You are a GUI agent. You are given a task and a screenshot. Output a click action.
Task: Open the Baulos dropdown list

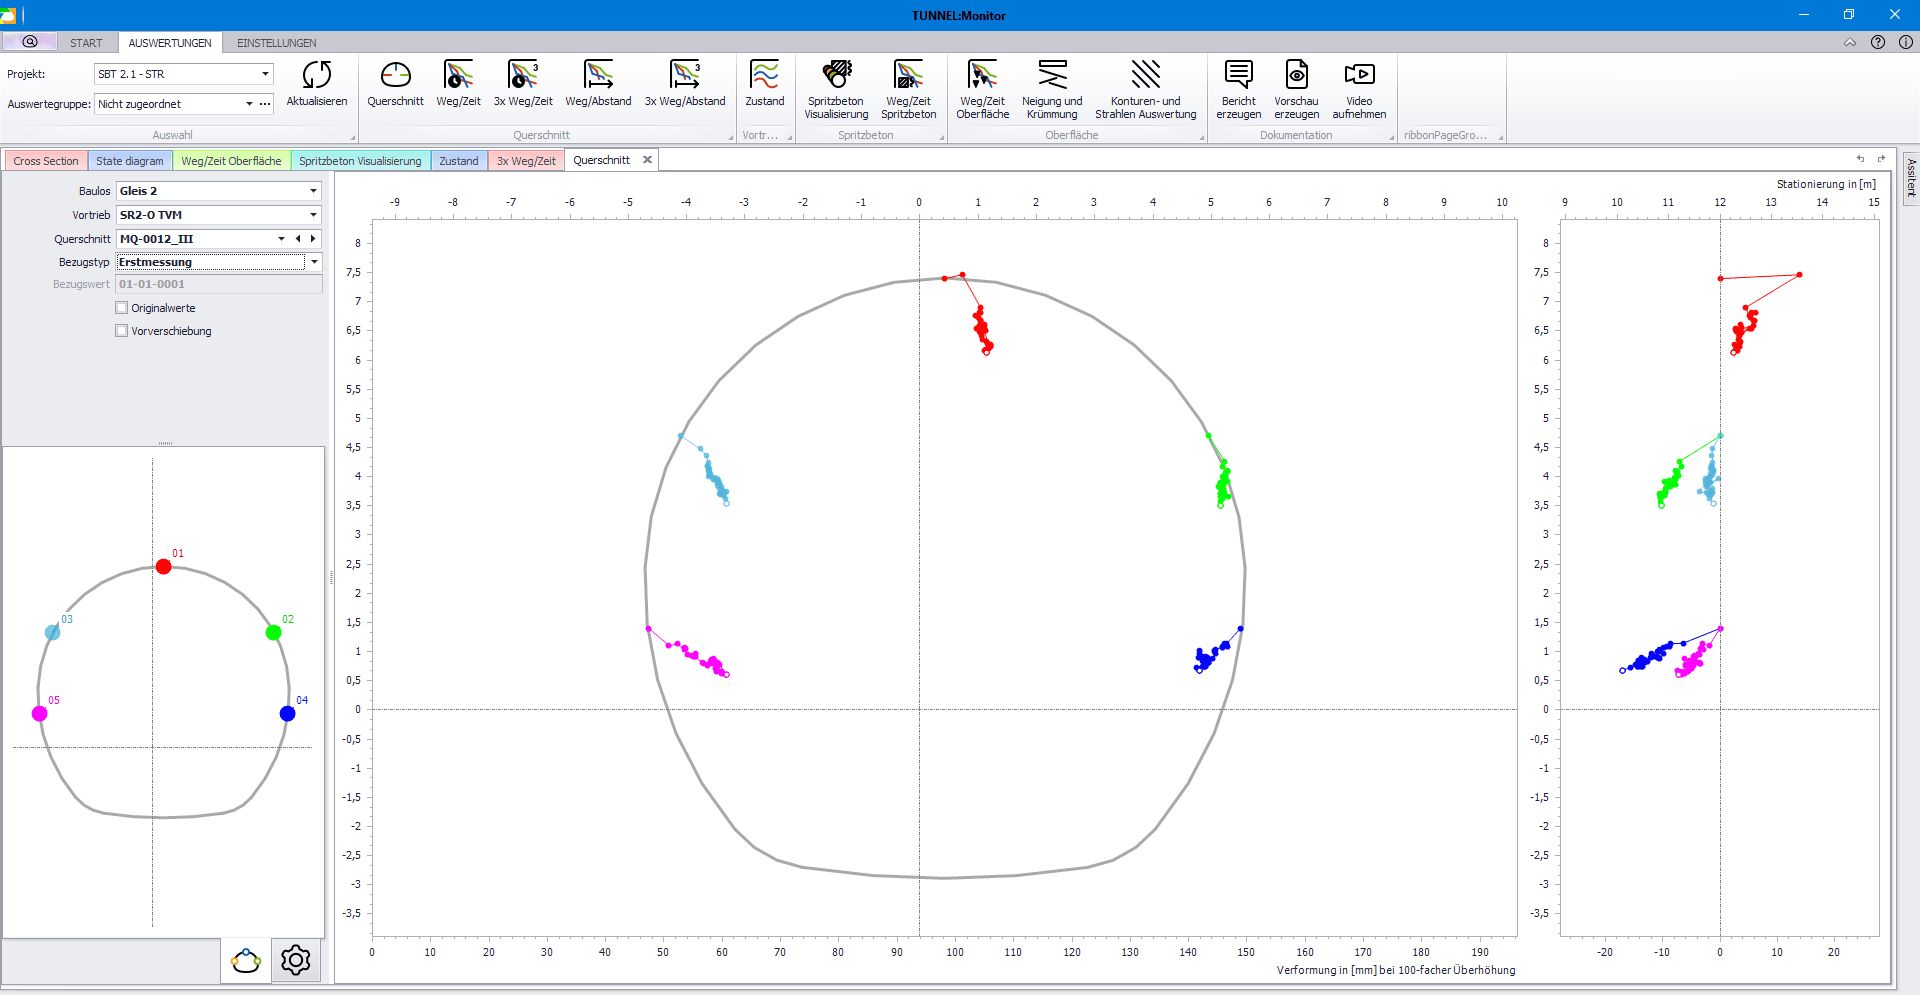[x=313, y=191]
